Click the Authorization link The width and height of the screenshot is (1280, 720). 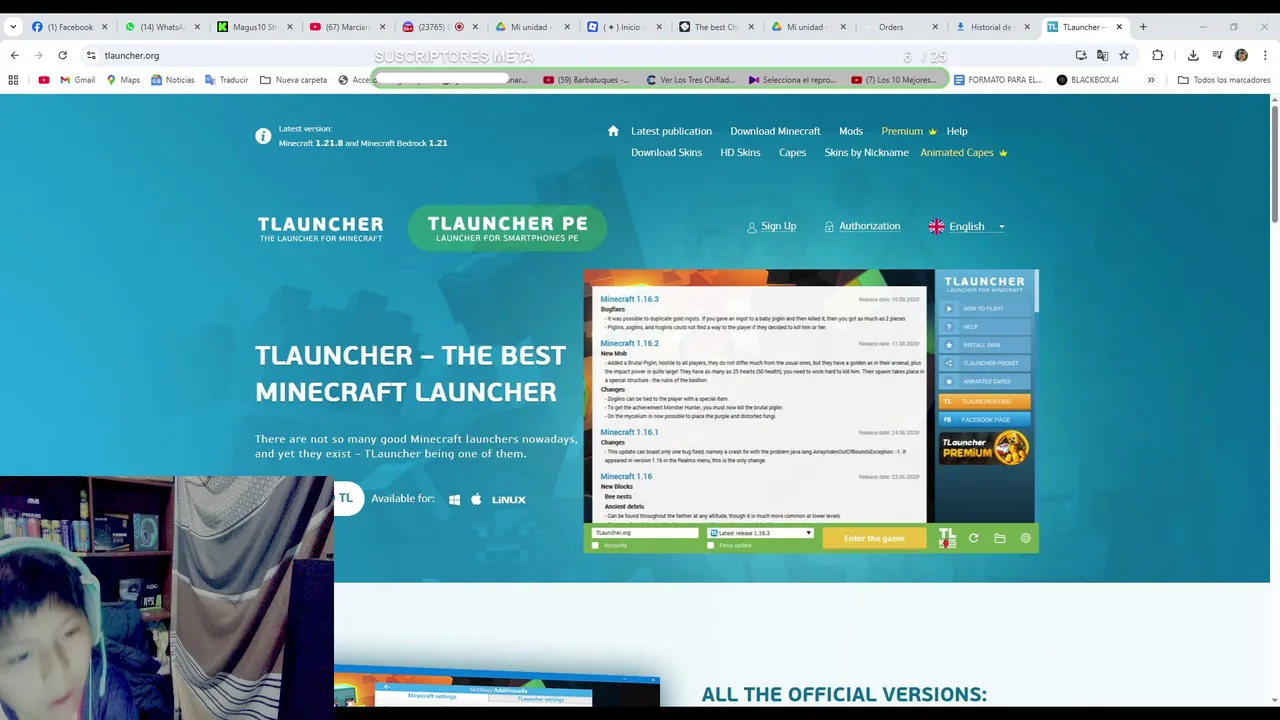coord(869,227)
